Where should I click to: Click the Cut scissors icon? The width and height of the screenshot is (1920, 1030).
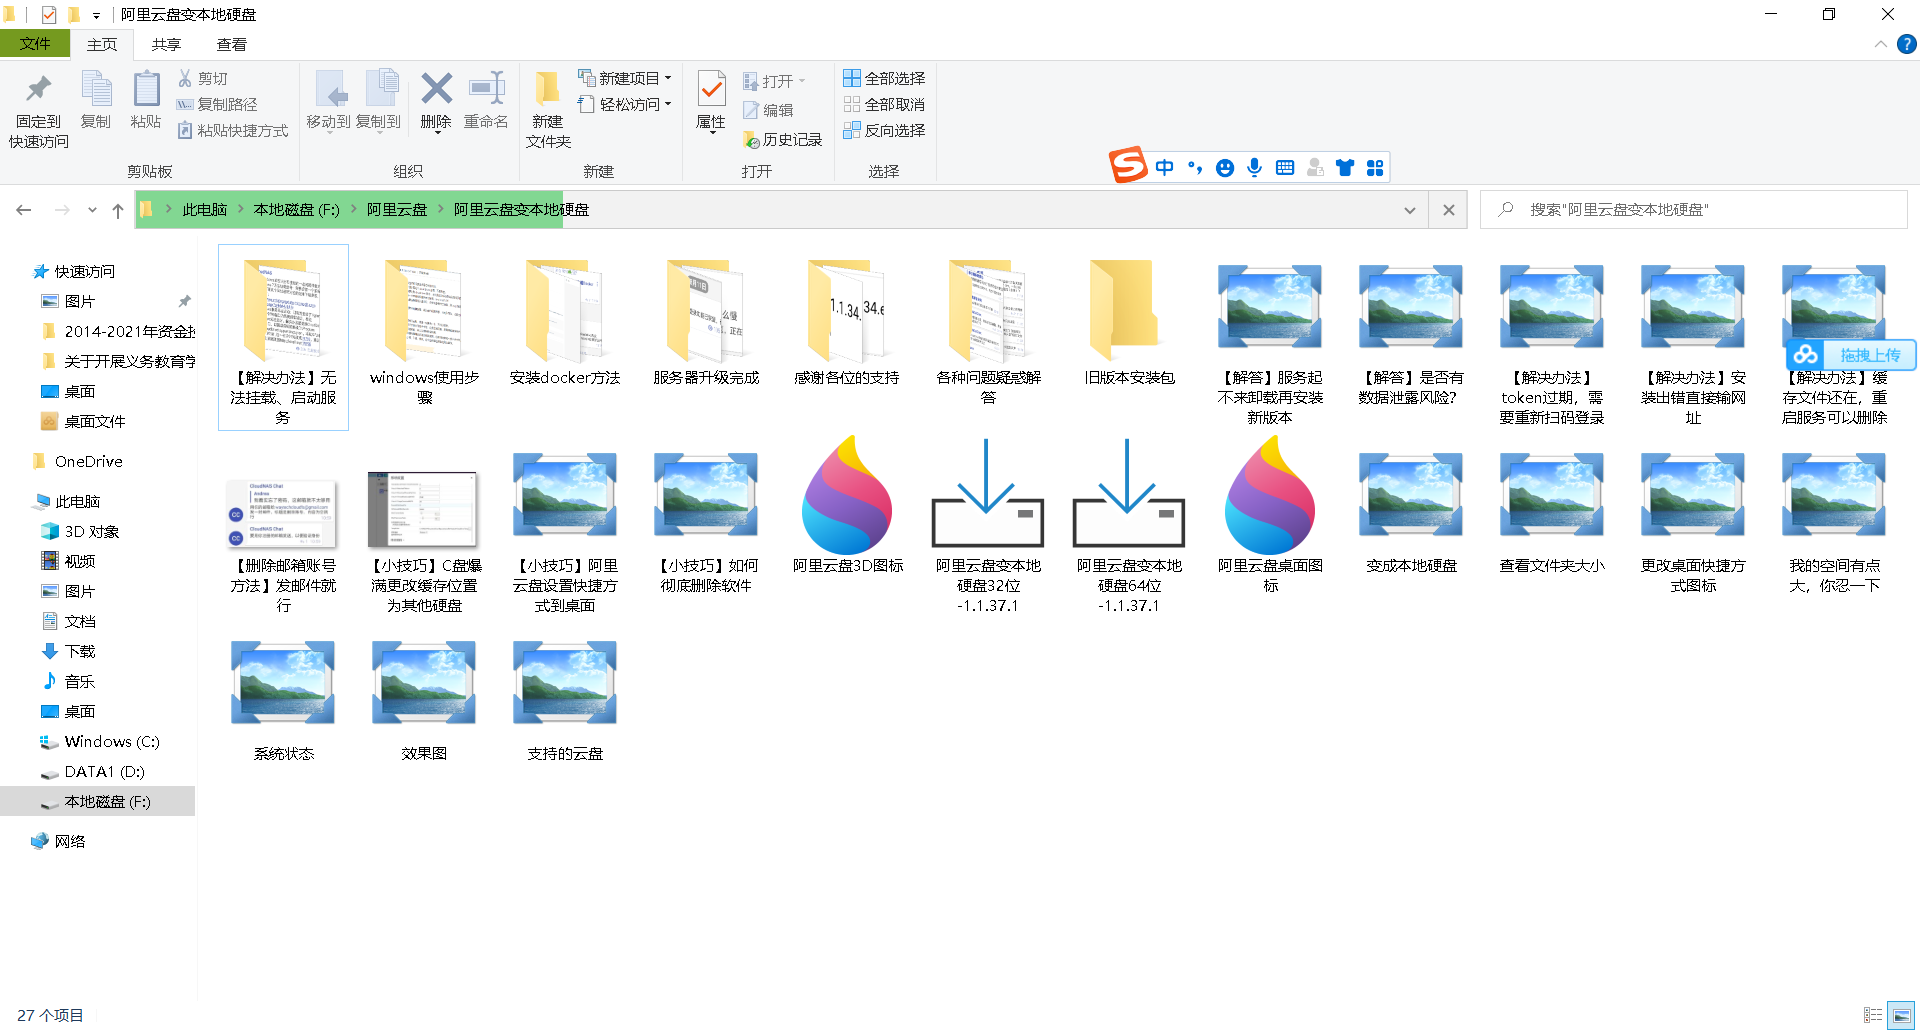(185, 78)
